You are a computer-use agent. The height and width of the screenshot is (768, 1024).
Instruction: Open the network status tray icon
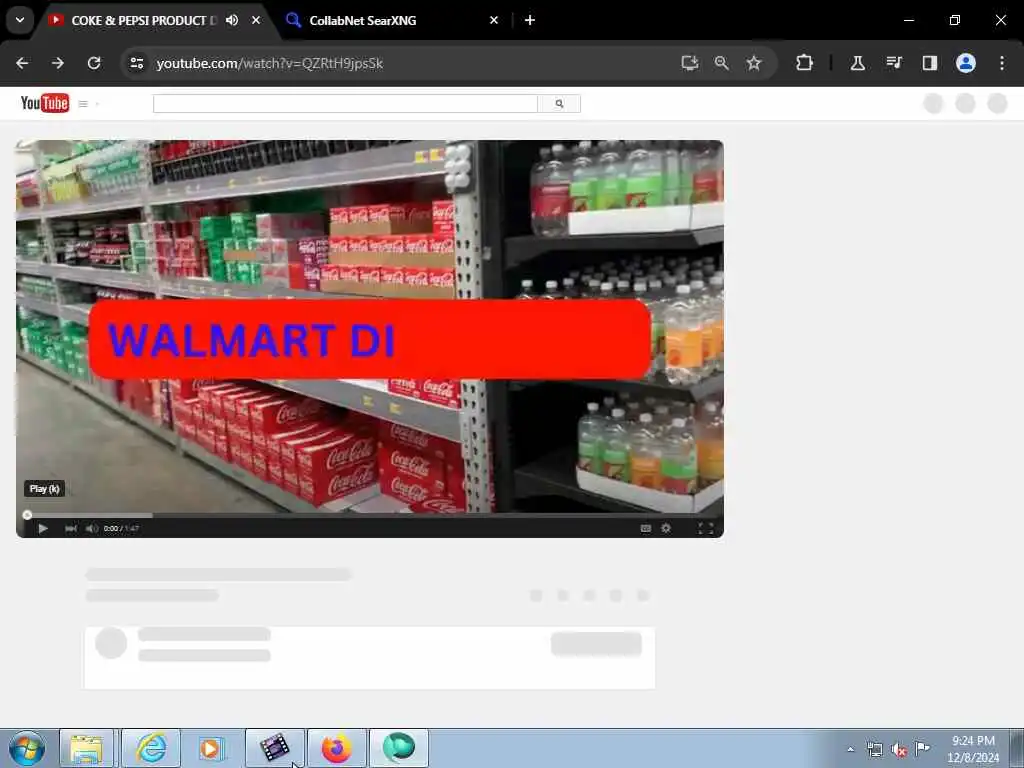point(874,749)
